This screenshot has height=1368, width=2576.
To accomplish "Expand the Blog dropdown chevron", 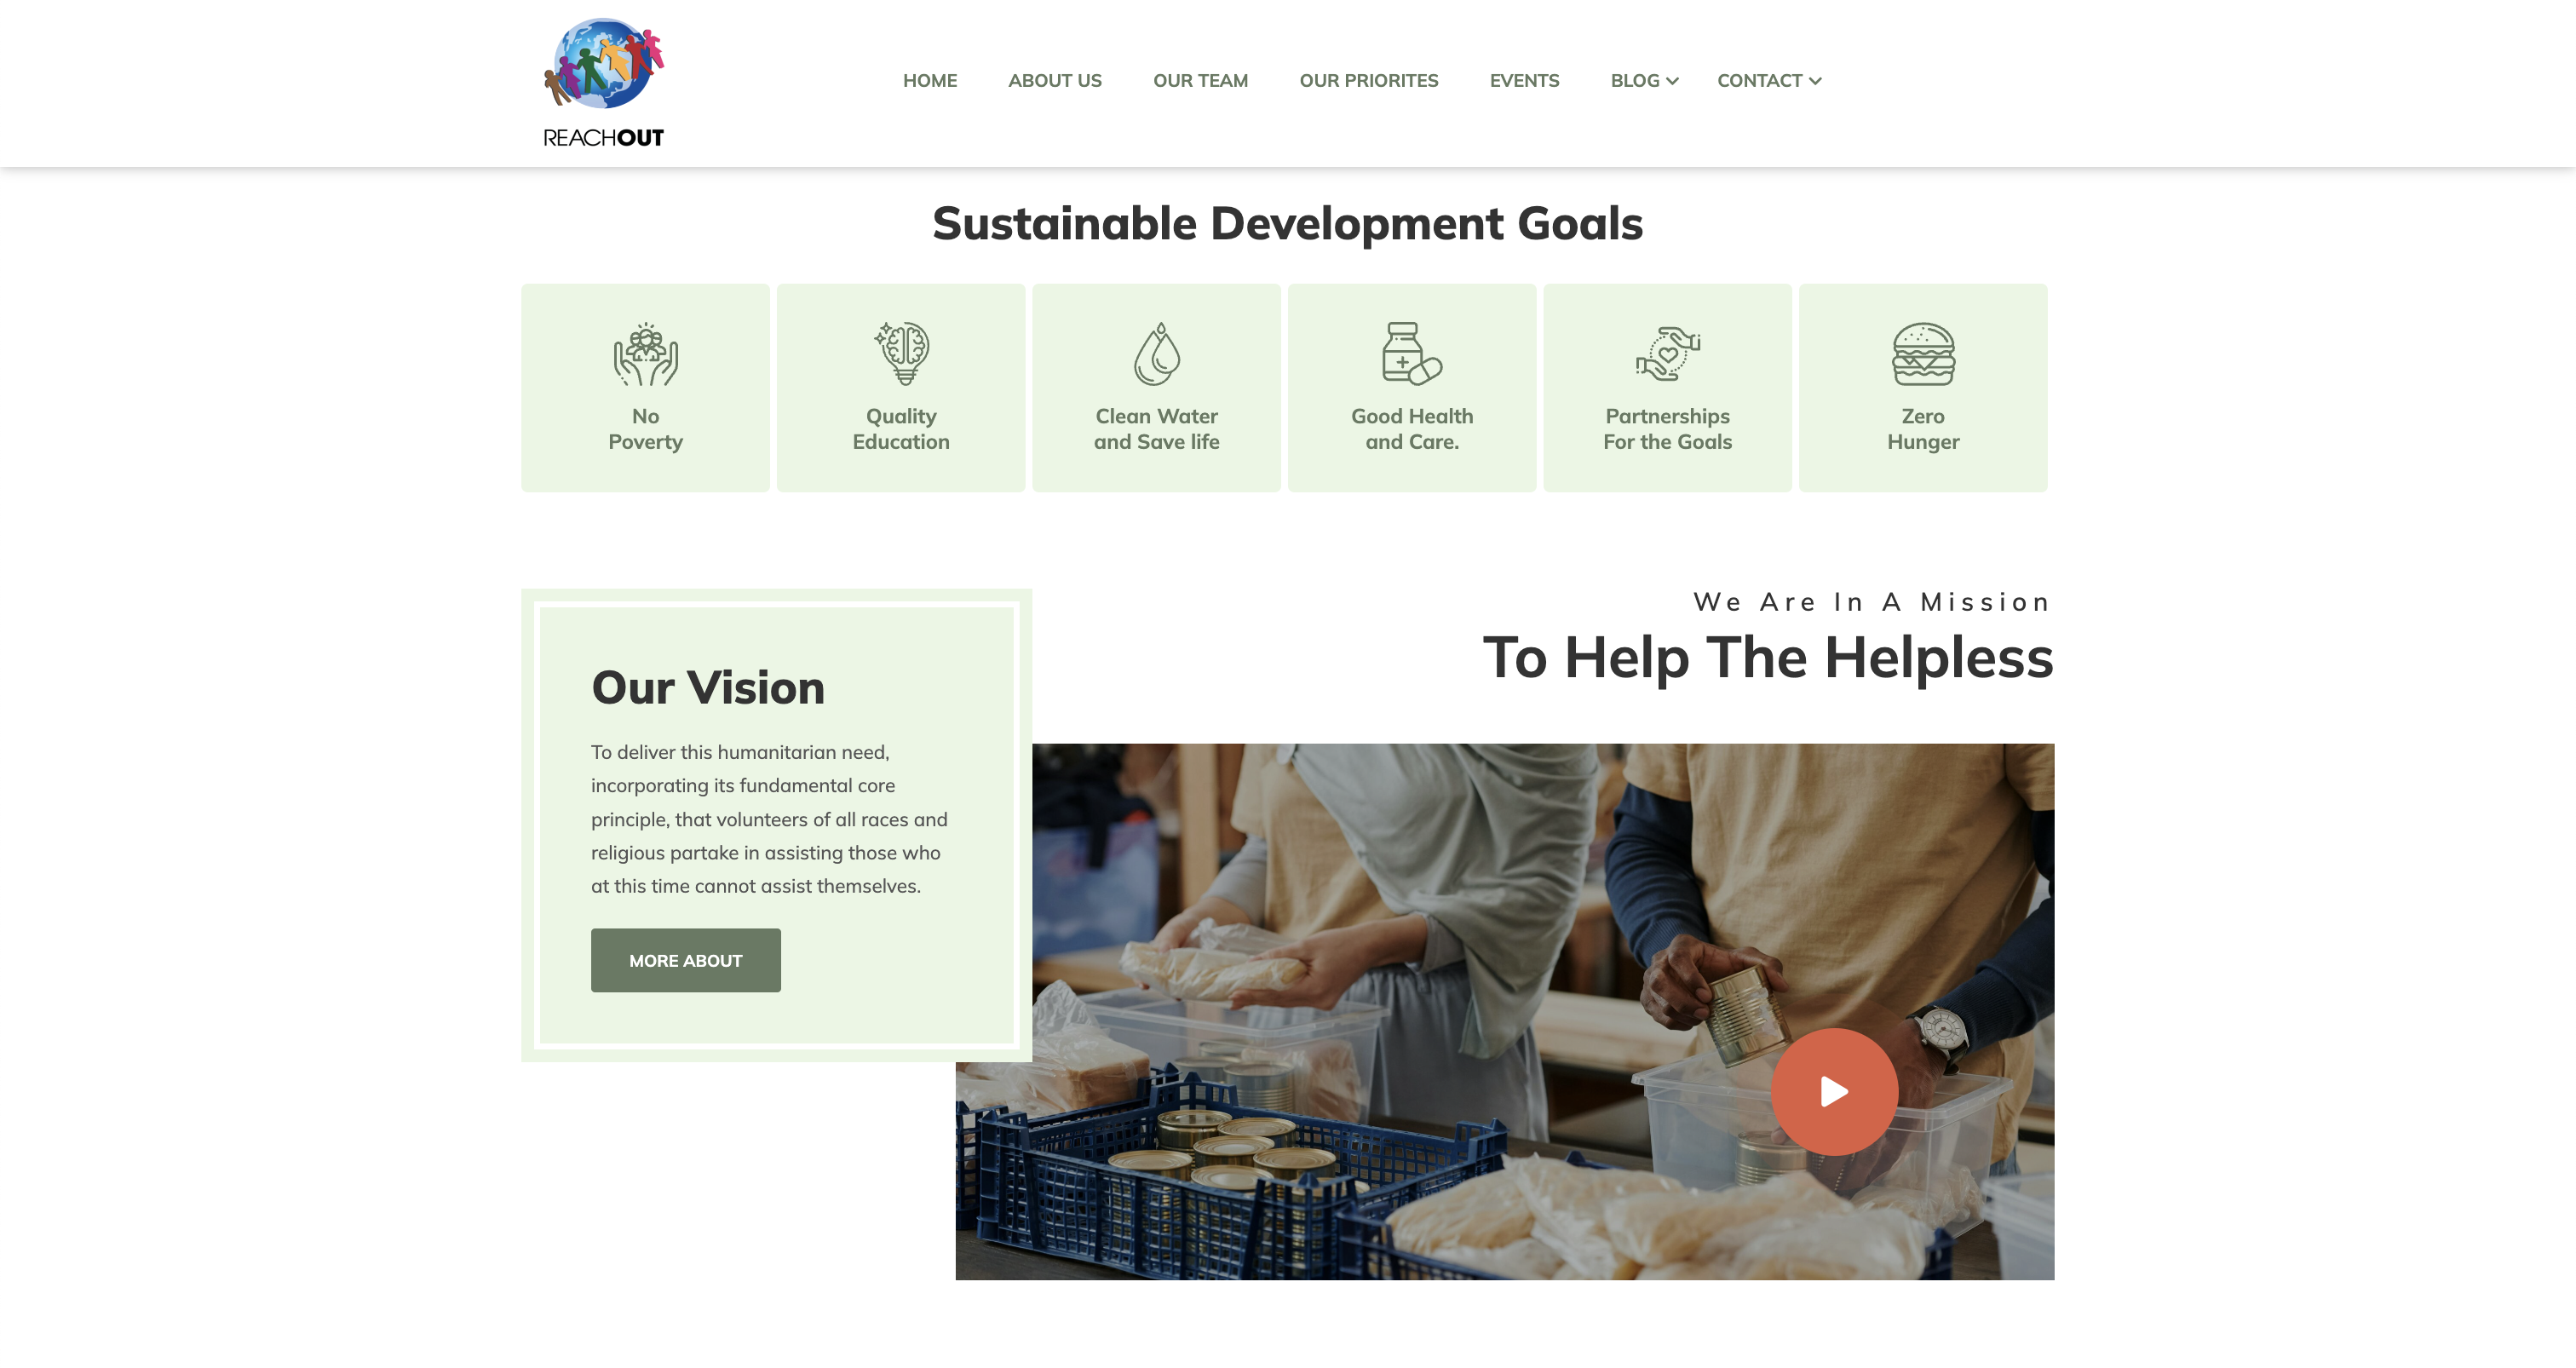I will [x=1672, y=81].
